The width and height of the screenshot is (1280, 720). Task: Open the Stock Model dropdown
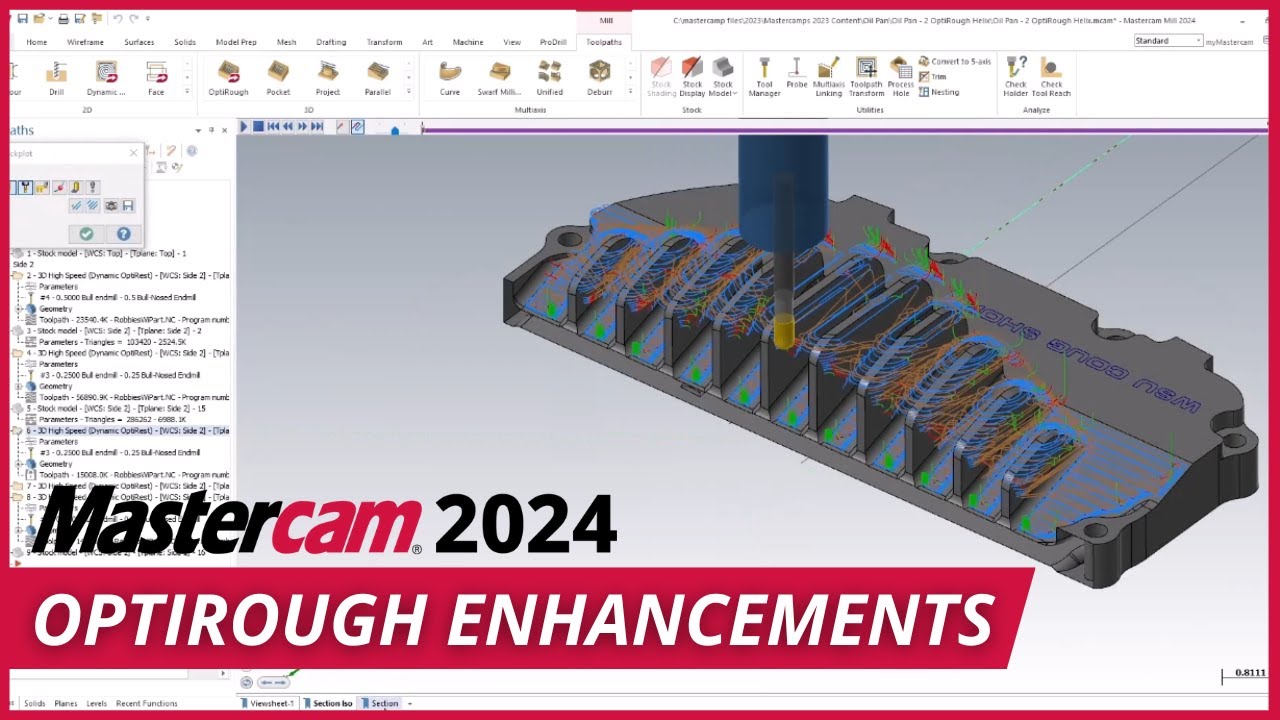click(722, 78)
